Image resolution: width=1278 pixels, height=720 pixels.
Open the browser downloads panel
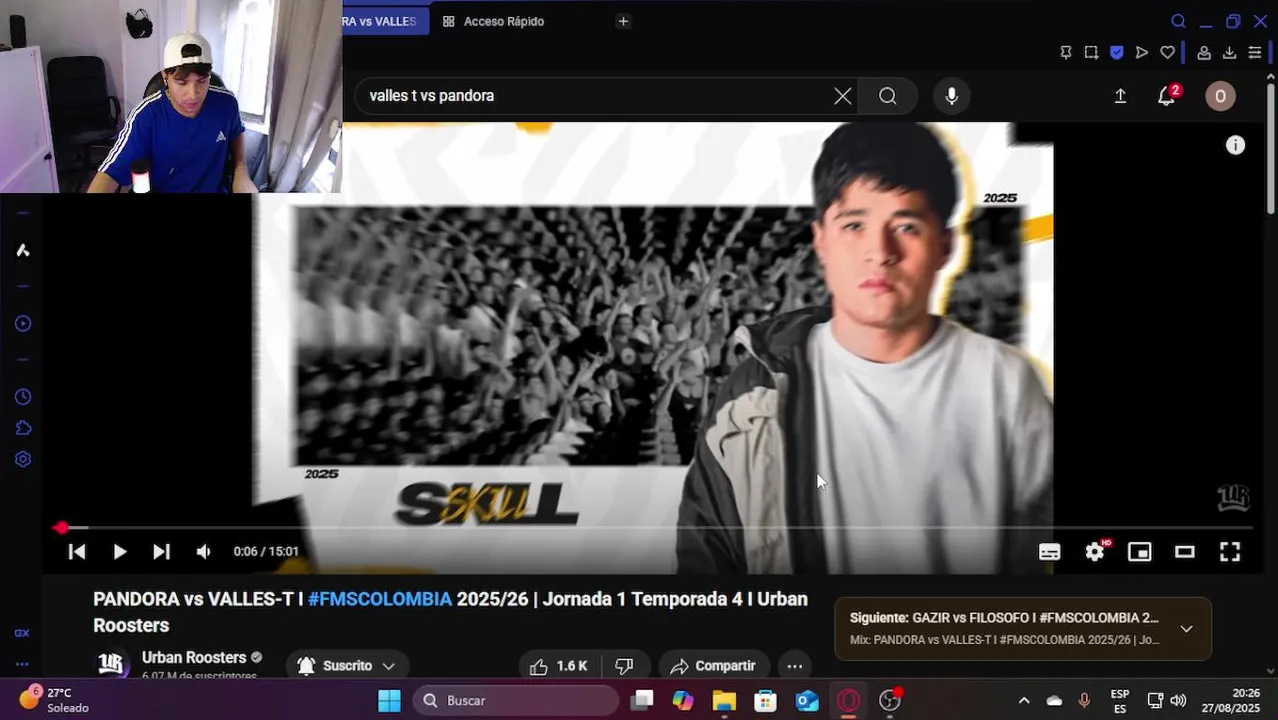pyautogui.click(x=1229, y=53)
